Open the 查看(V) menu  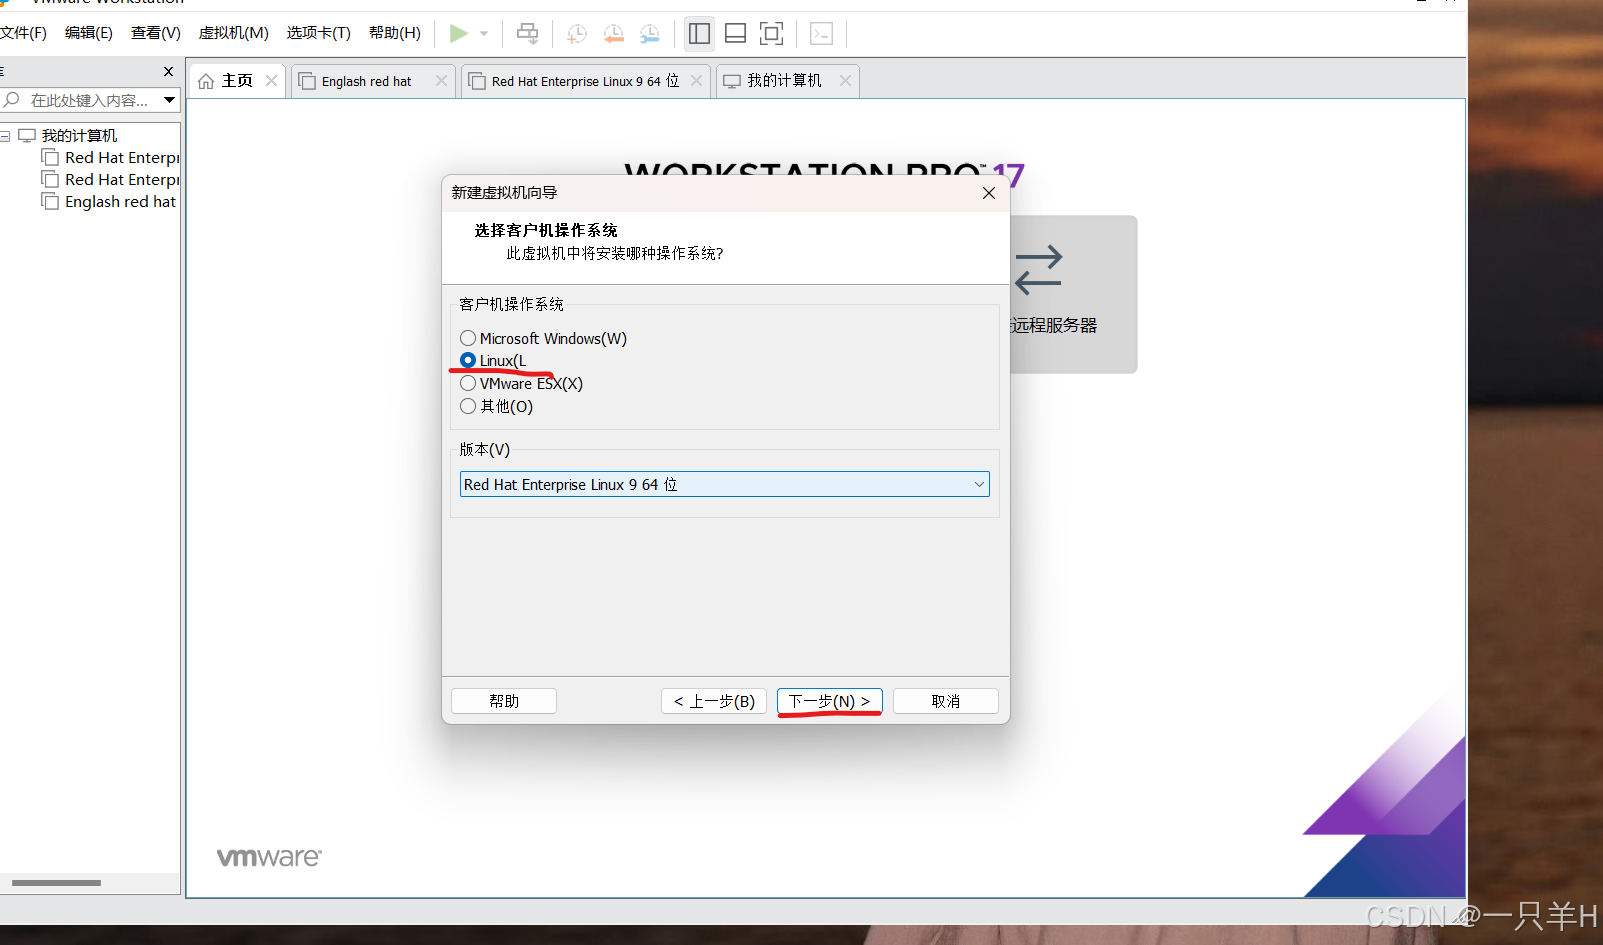[x=156, y=33]
